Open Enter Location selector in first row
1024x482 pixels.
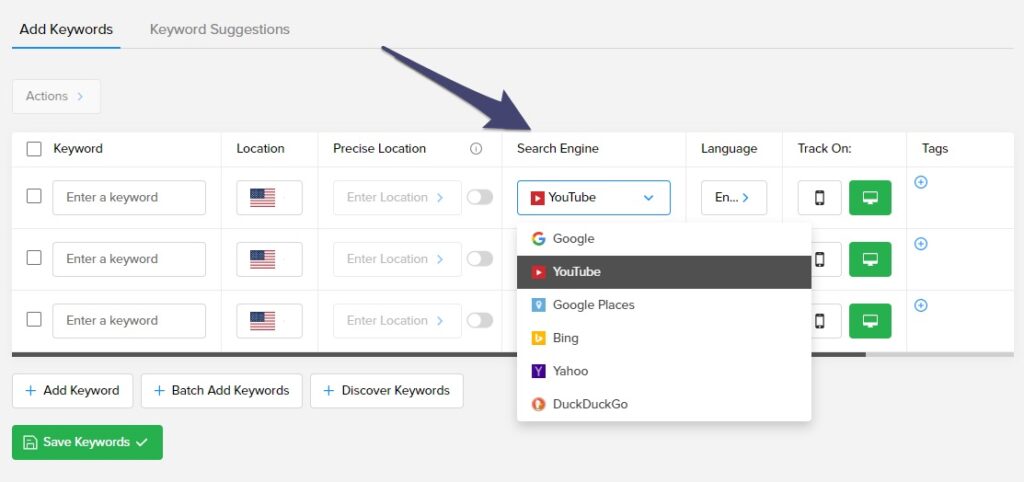[397, 197]
